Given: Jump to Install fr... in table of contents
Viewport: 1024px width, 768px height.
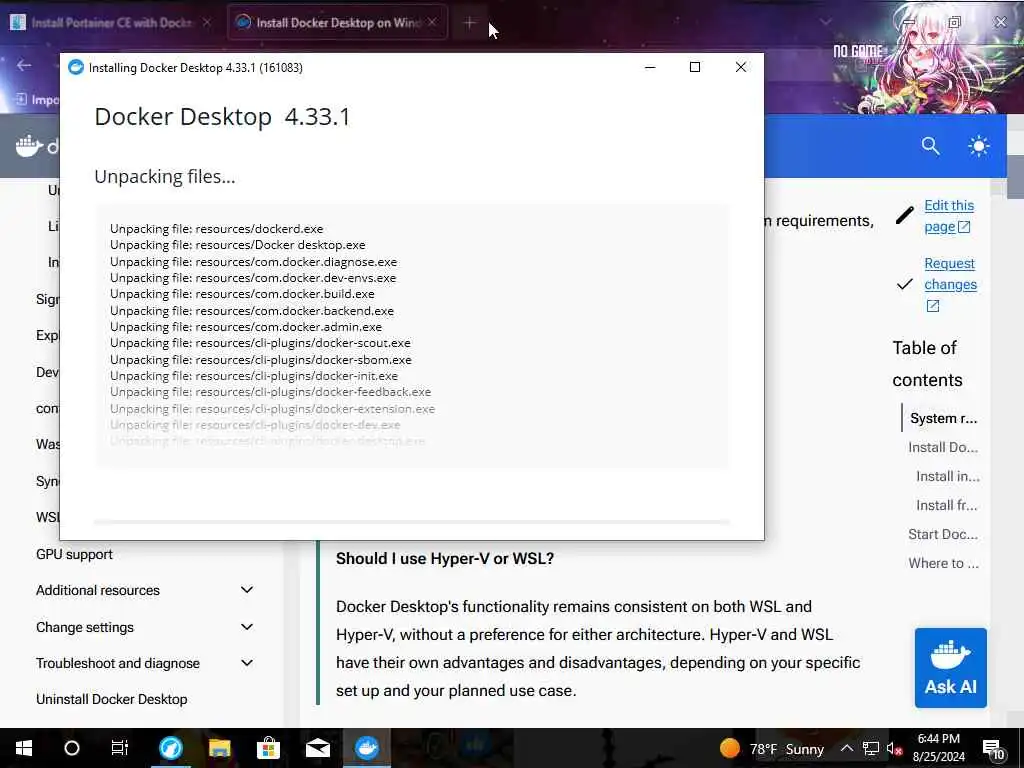Looking at the screenshot, I should (x=947, y=505).
